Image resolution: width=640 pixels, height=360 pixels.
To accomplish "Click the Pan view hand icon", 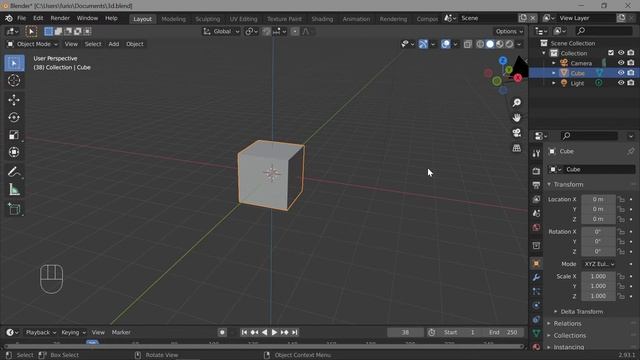I will 517,118.
